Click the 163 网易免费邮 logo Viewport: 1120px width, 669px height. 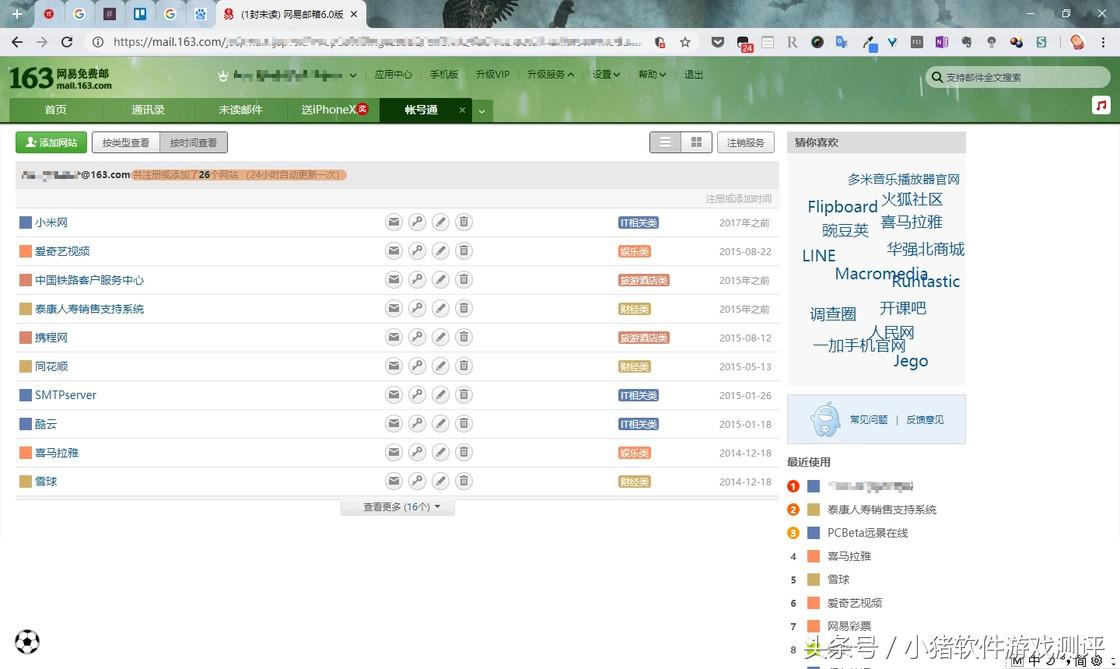(x=60, y=78)
